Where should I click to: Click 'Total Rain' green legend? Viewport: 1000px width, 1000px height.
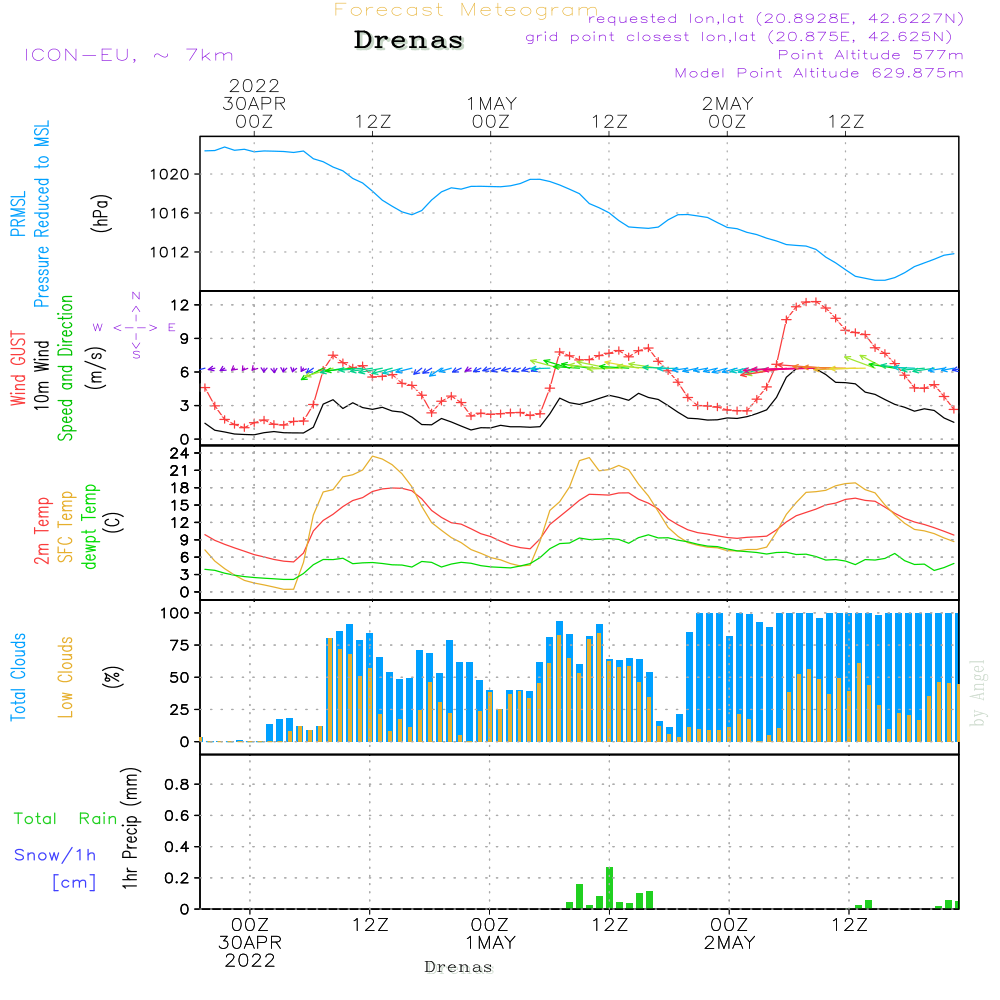click(66, 818)
